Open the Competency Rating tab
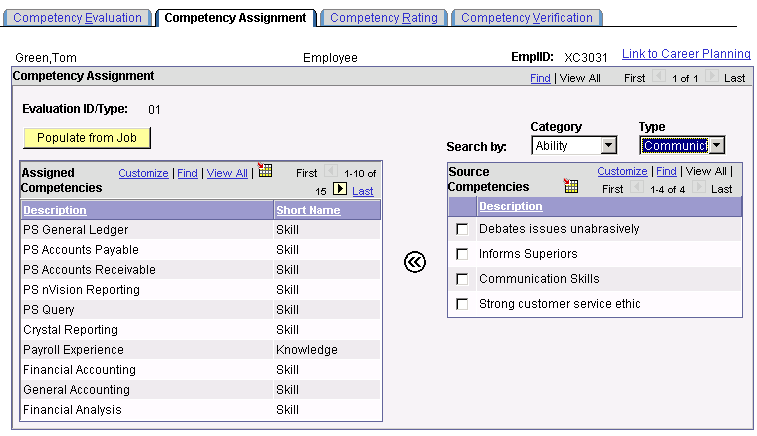 click(384, 18)
